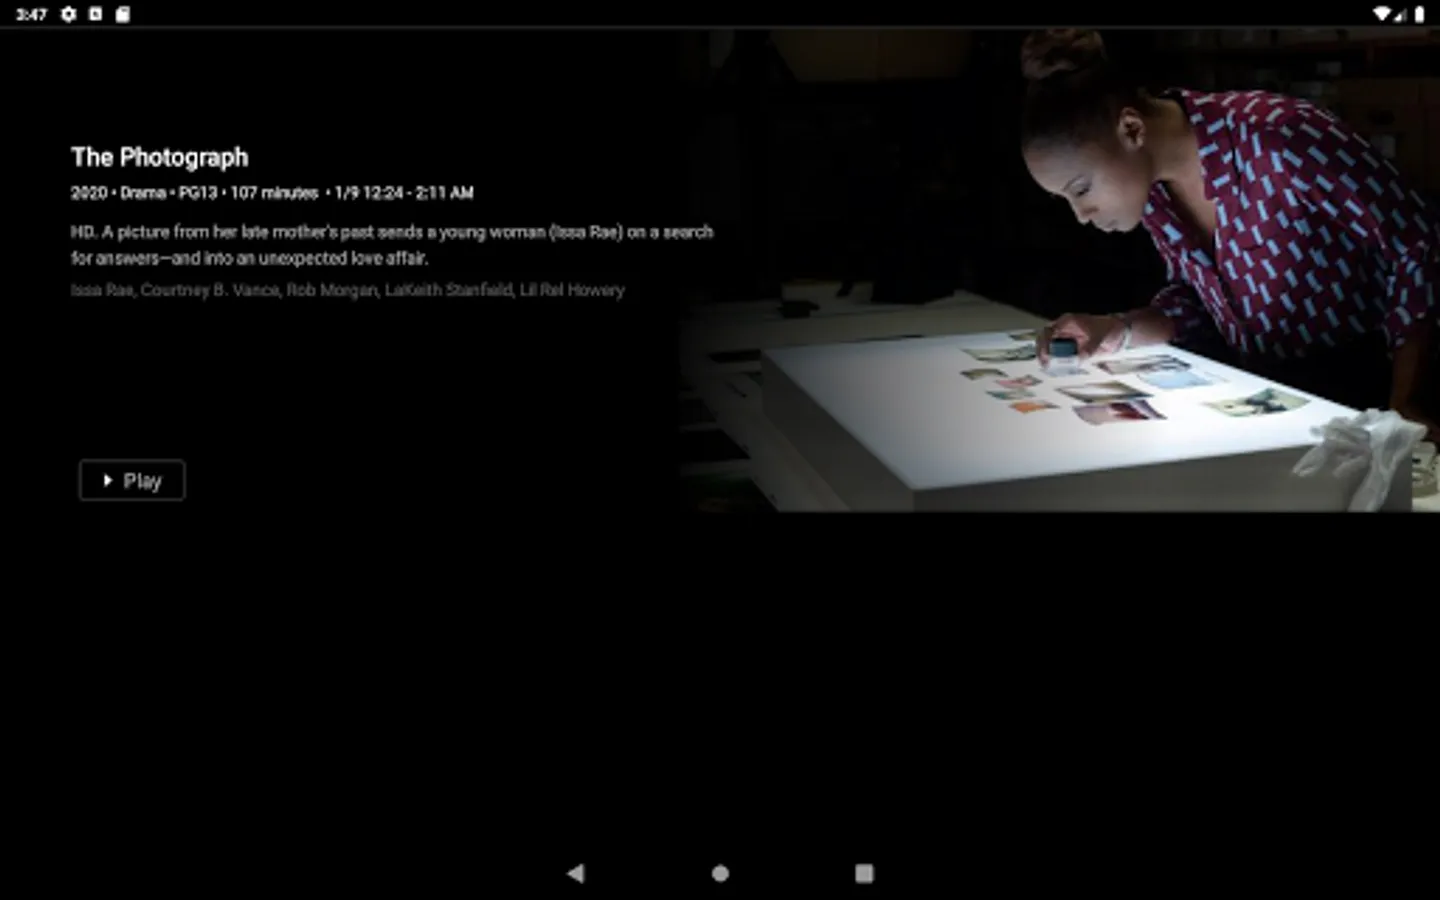The height and width of the screenshot is (900, 1440).
Task: Select the description starting 'HD. A picture'
Action: click(x=392, y=245)
